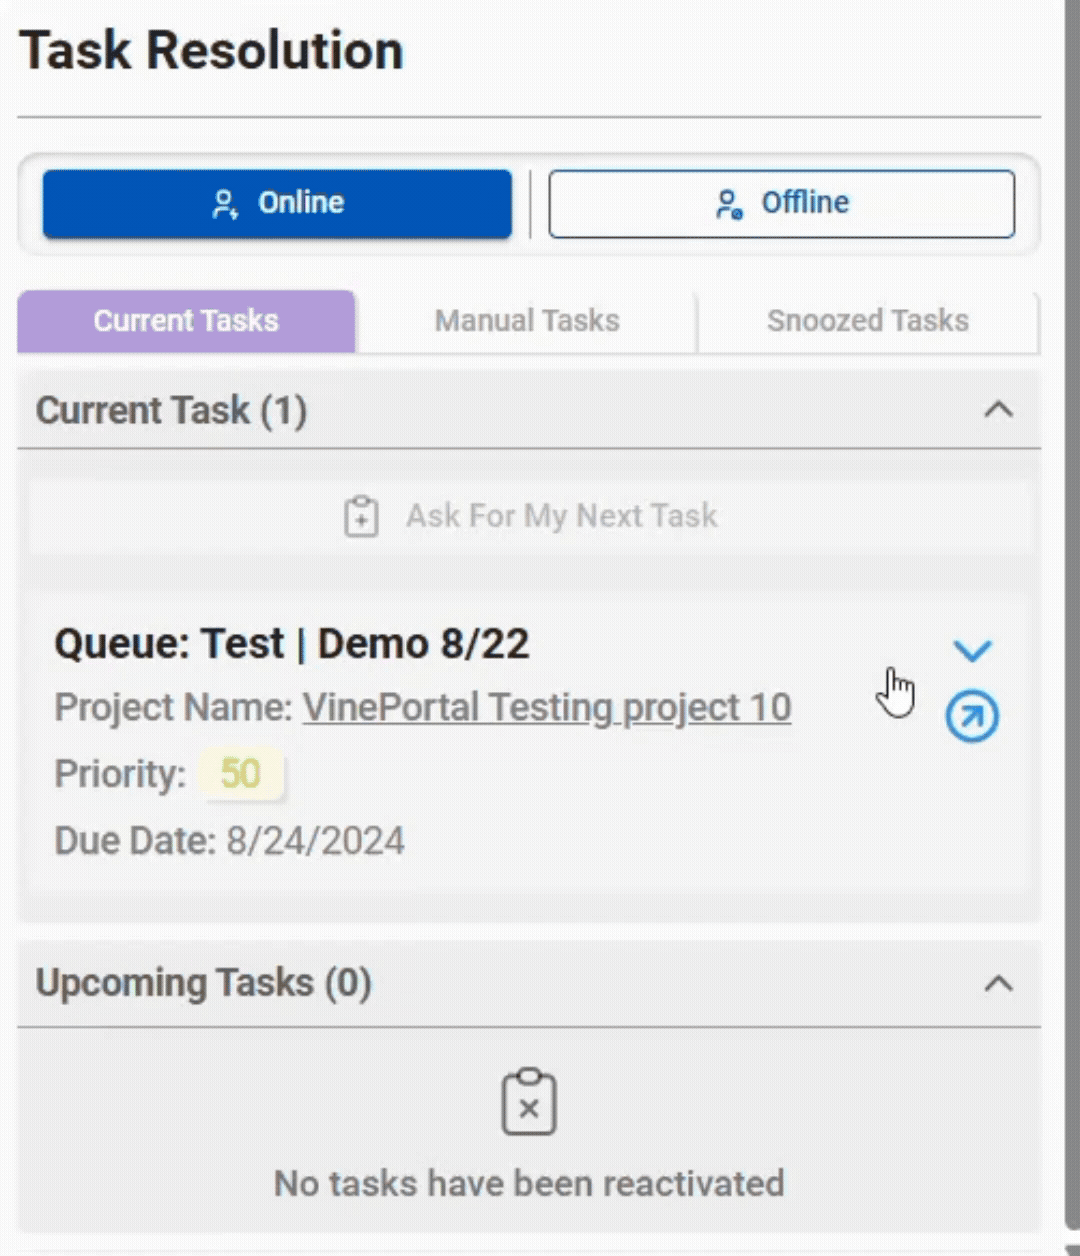Switch to the Manual Tasks tab
Screen dimensions: 1080x1256
(x=527, y=321)
